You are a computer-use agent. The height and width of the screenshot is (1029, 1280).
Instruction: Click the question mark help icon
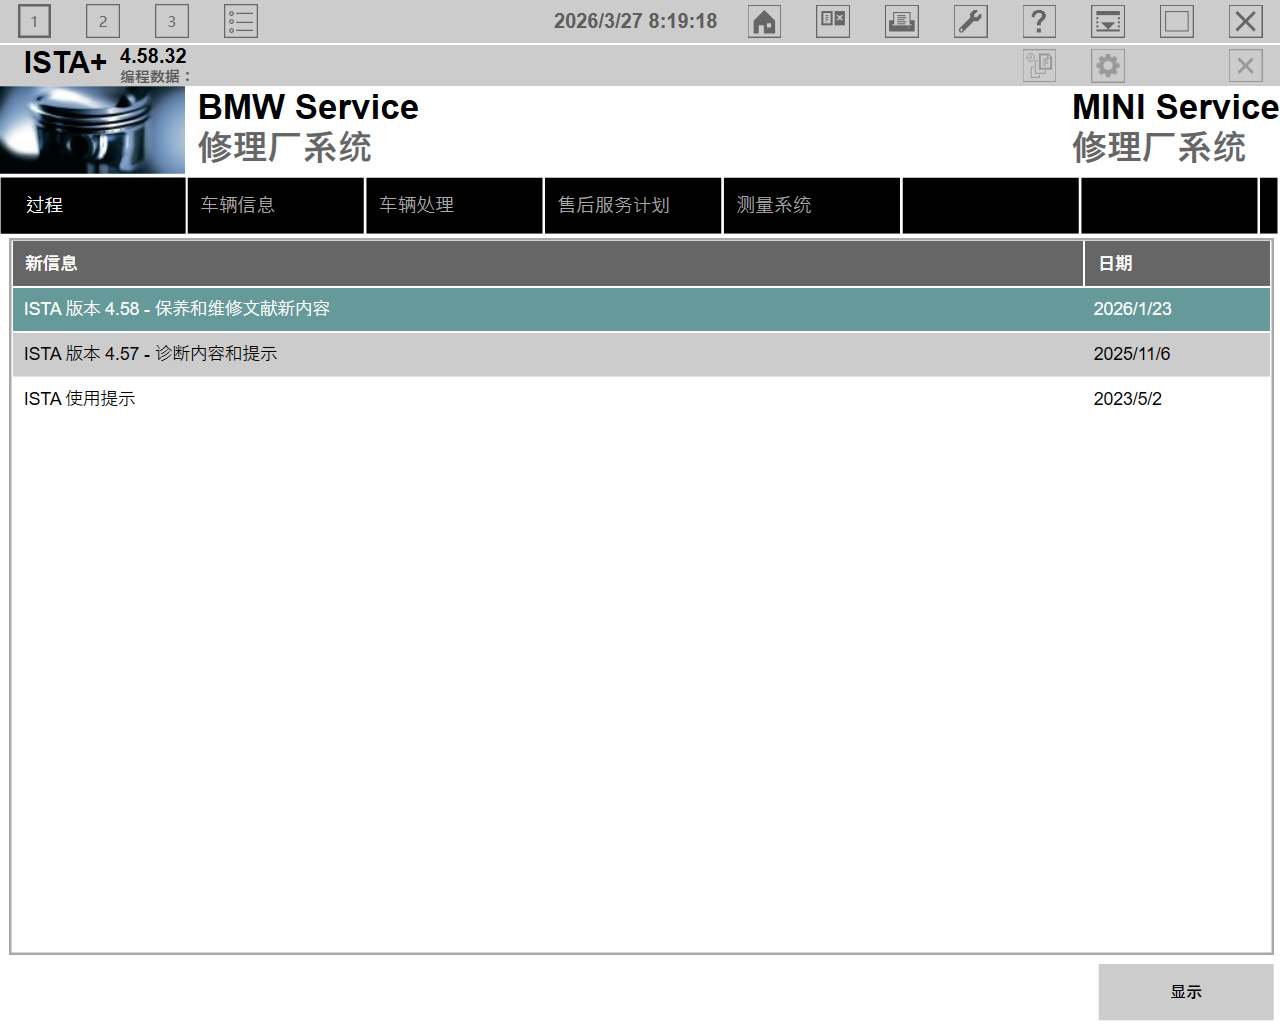(x=1039, y=21)
